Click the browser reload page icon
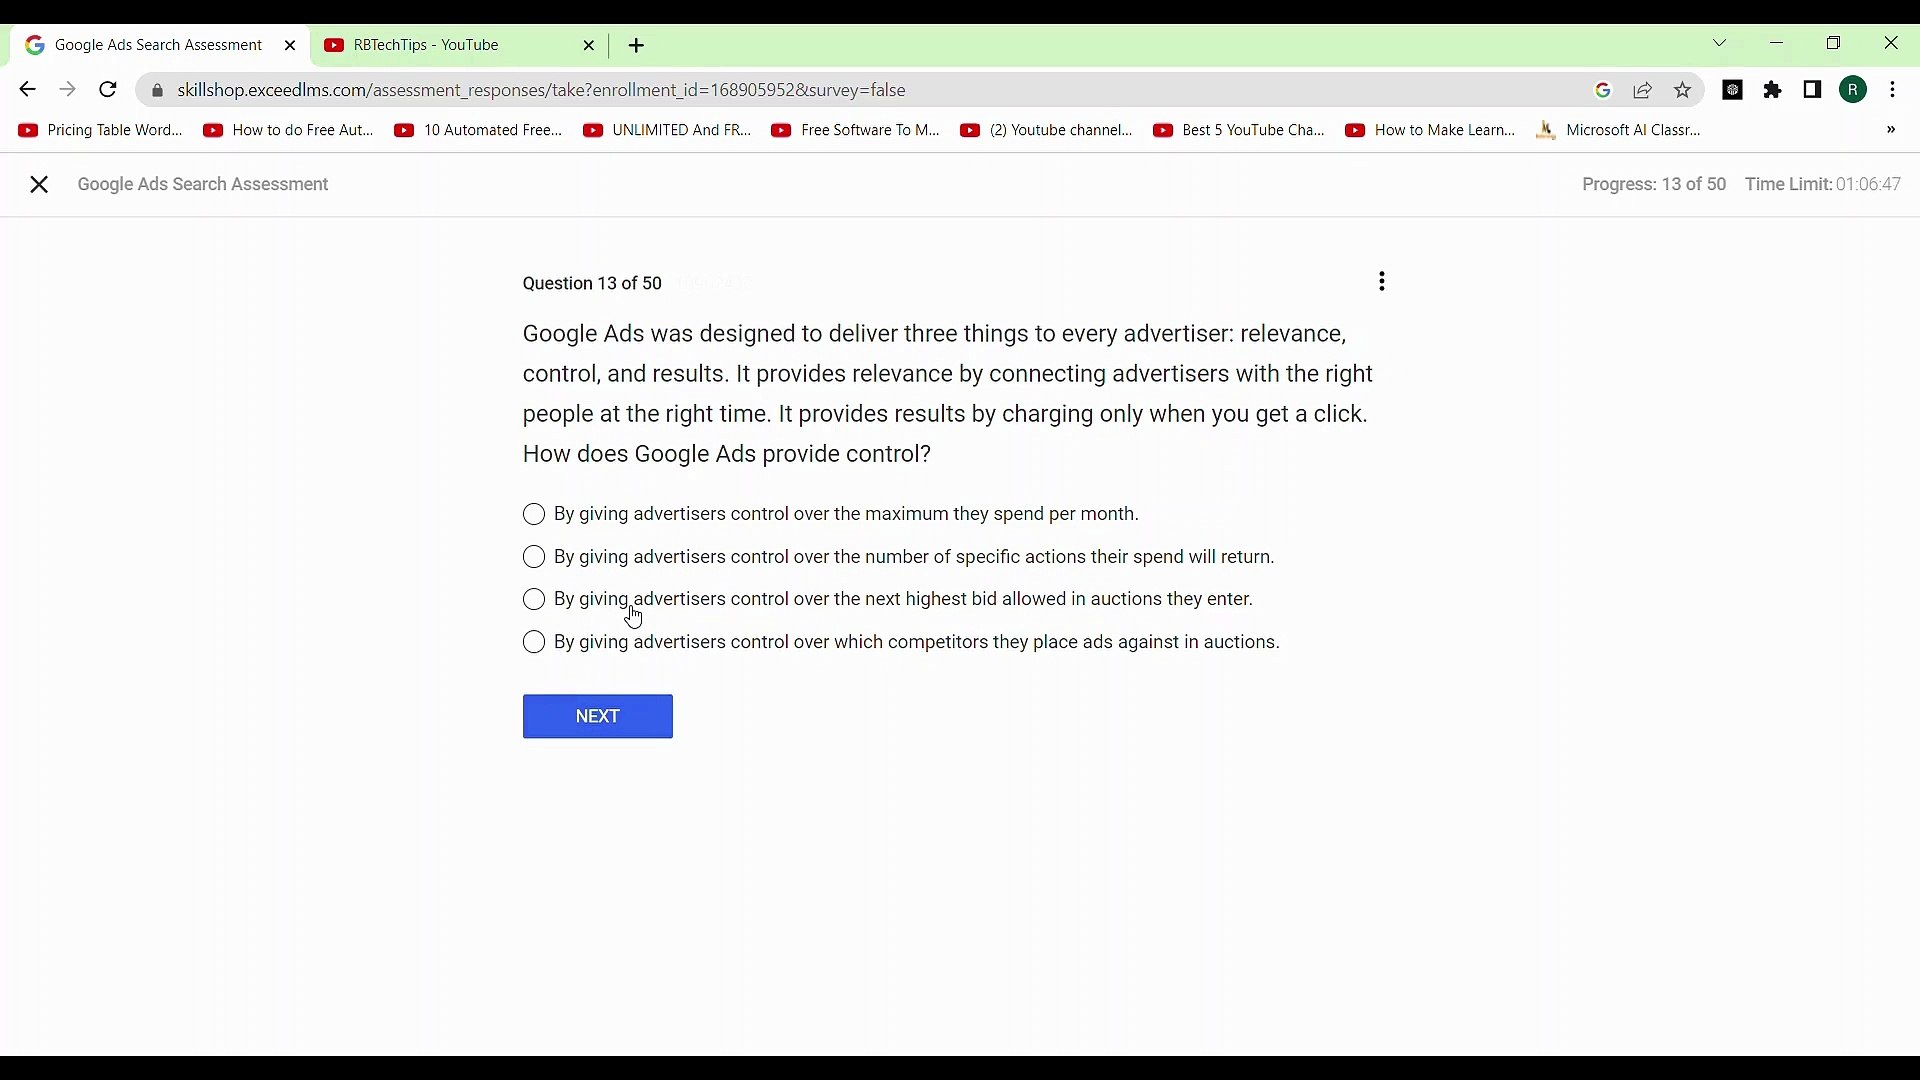1920x1080 pixels. pyautogui.click(x=108, y=90)
